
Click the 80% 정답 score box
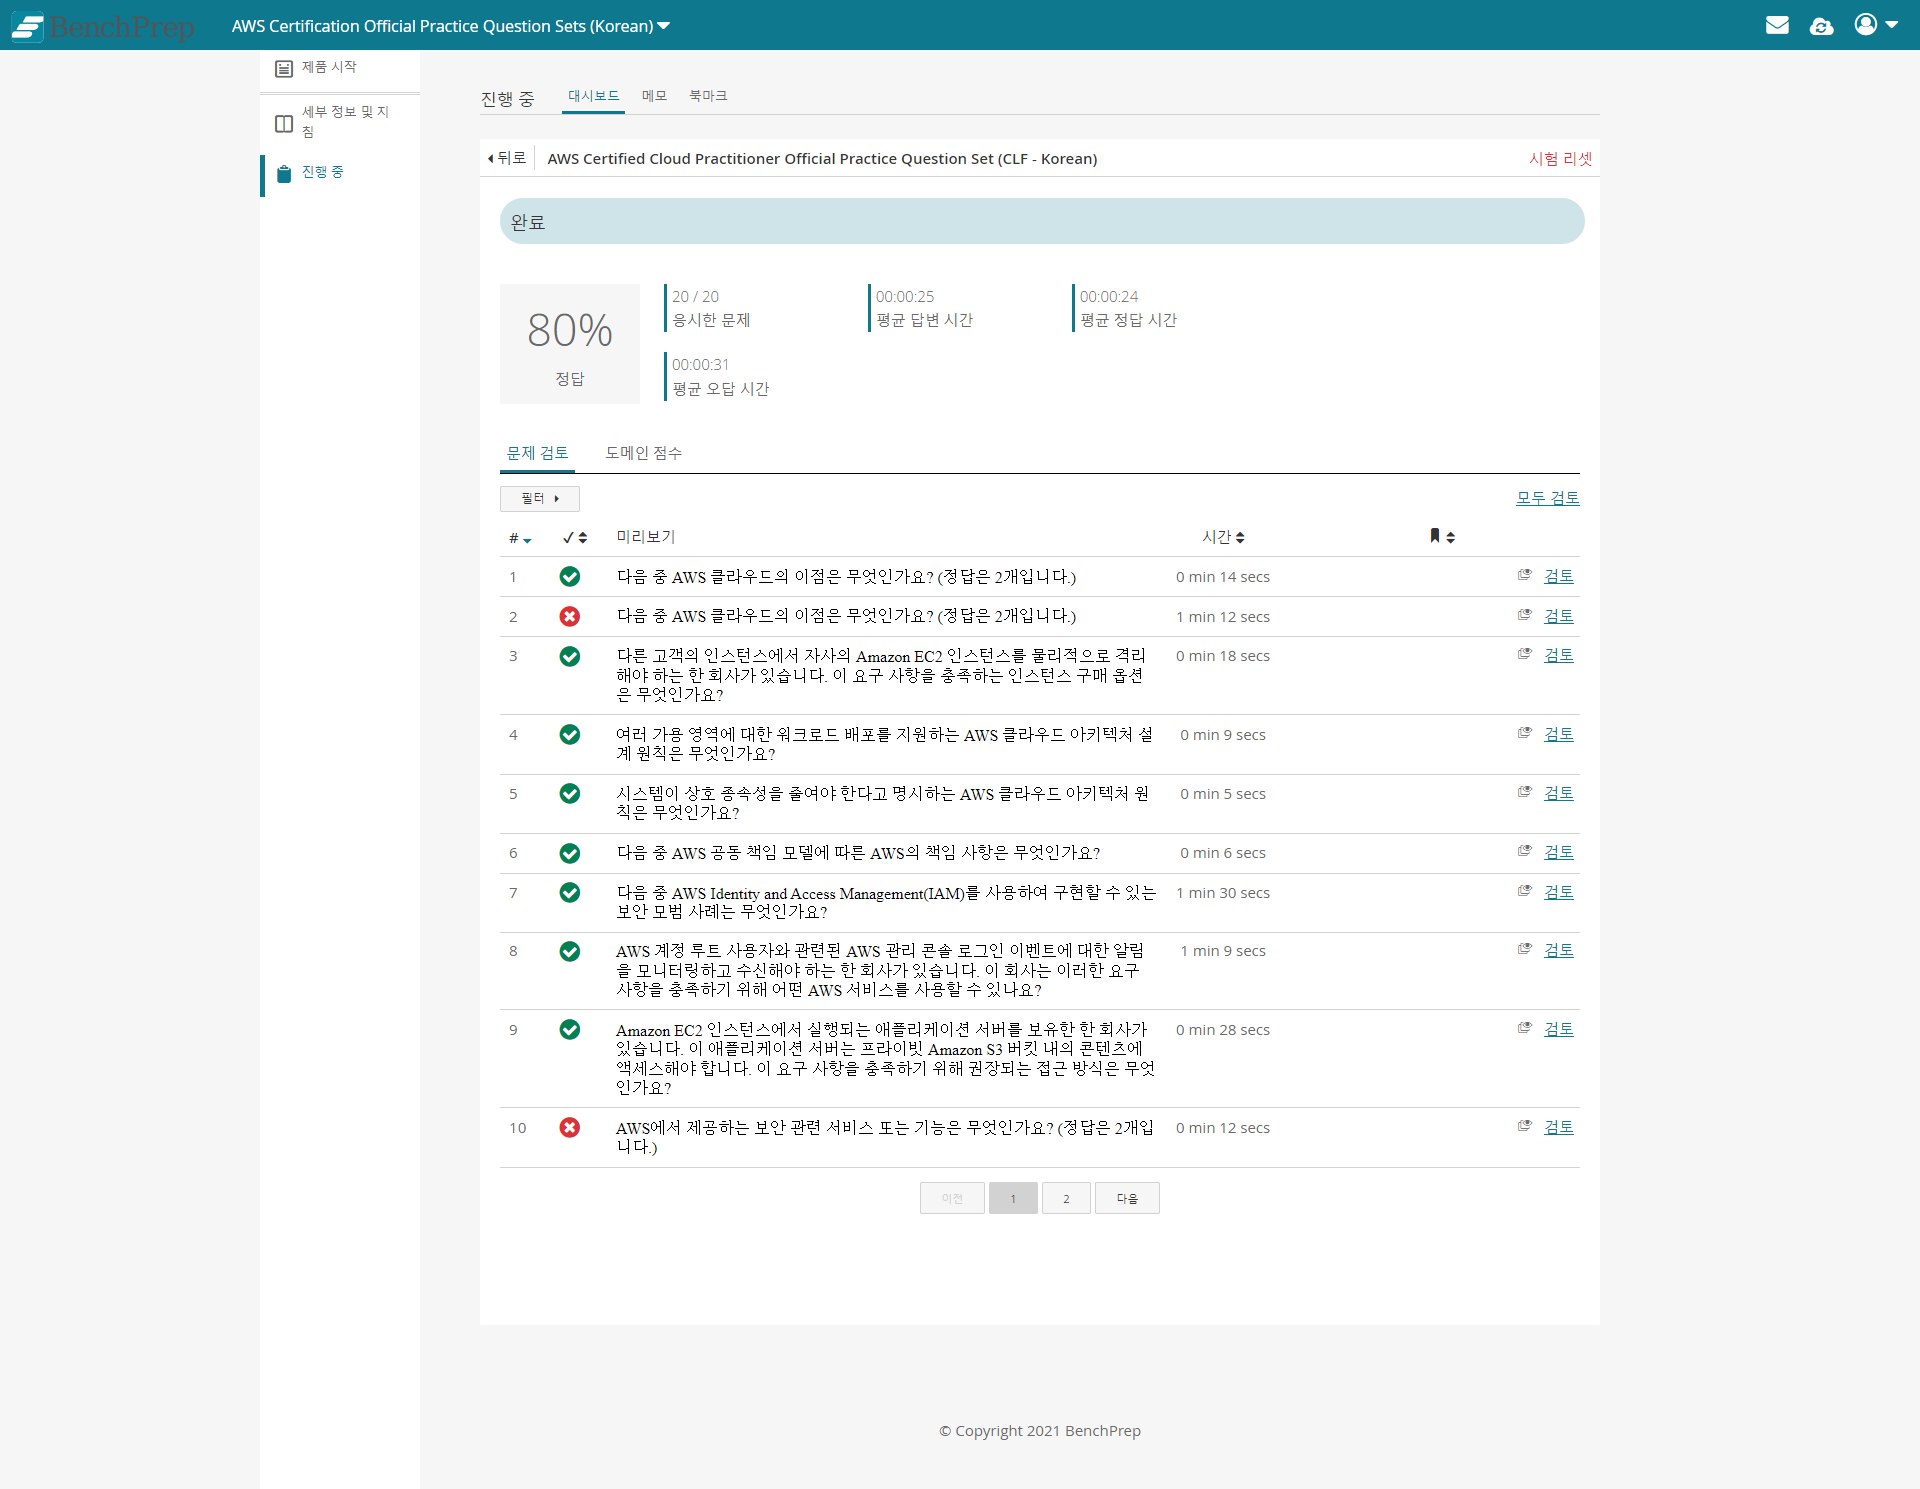pyautogui.click(x=570, y=344)
